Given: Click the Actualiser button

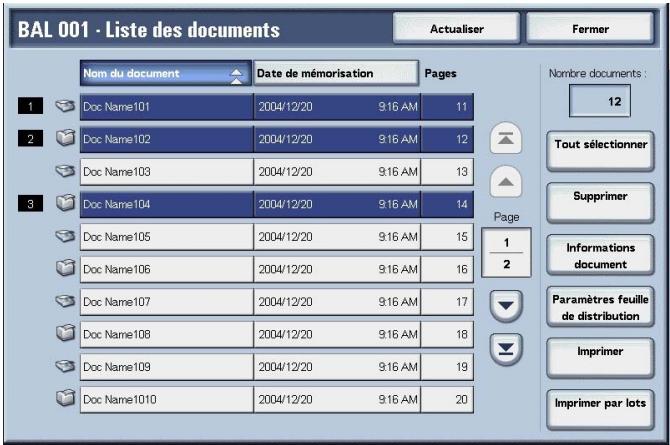Looking at the screenshot, I should (x=456, y=28).
